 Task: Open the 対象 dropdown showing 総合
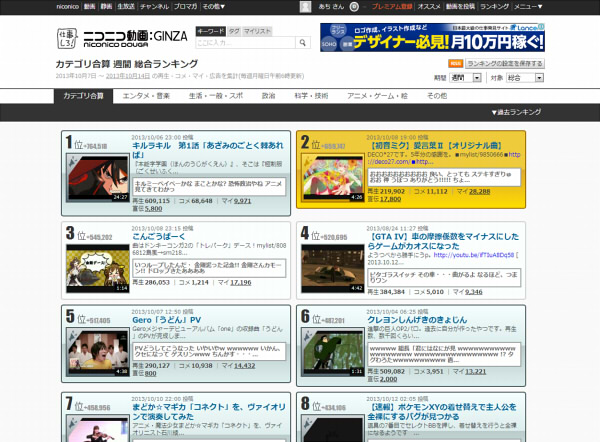coord(525,78)
